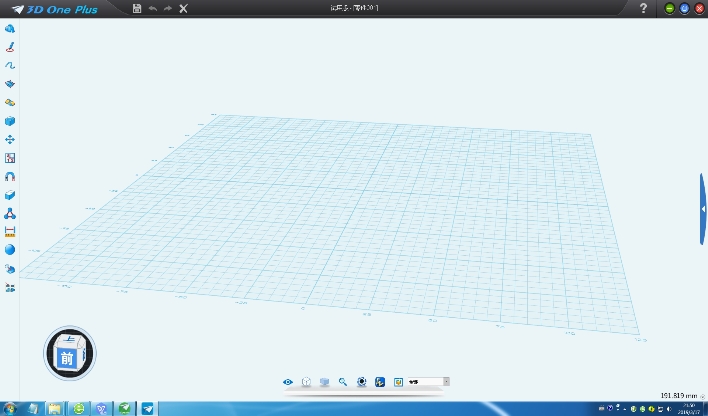
Task: Open the measure distance tool
Action: tap(10, 231)
